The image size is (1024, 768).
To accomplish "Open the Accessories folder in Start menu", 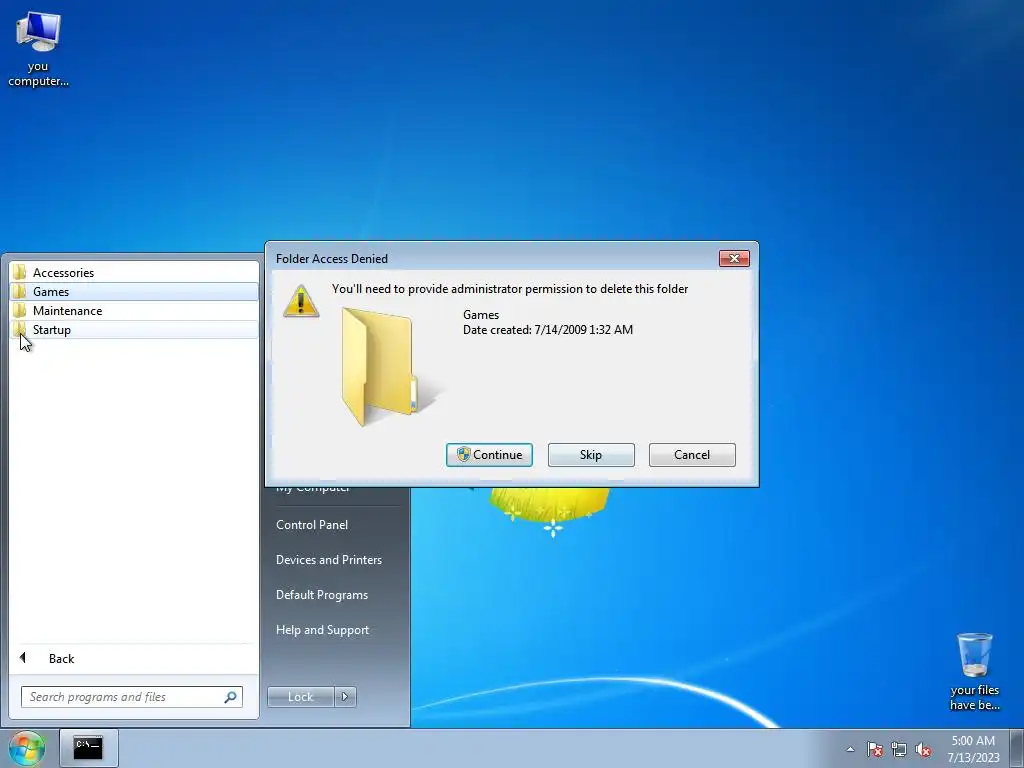I will pos(134,273).
